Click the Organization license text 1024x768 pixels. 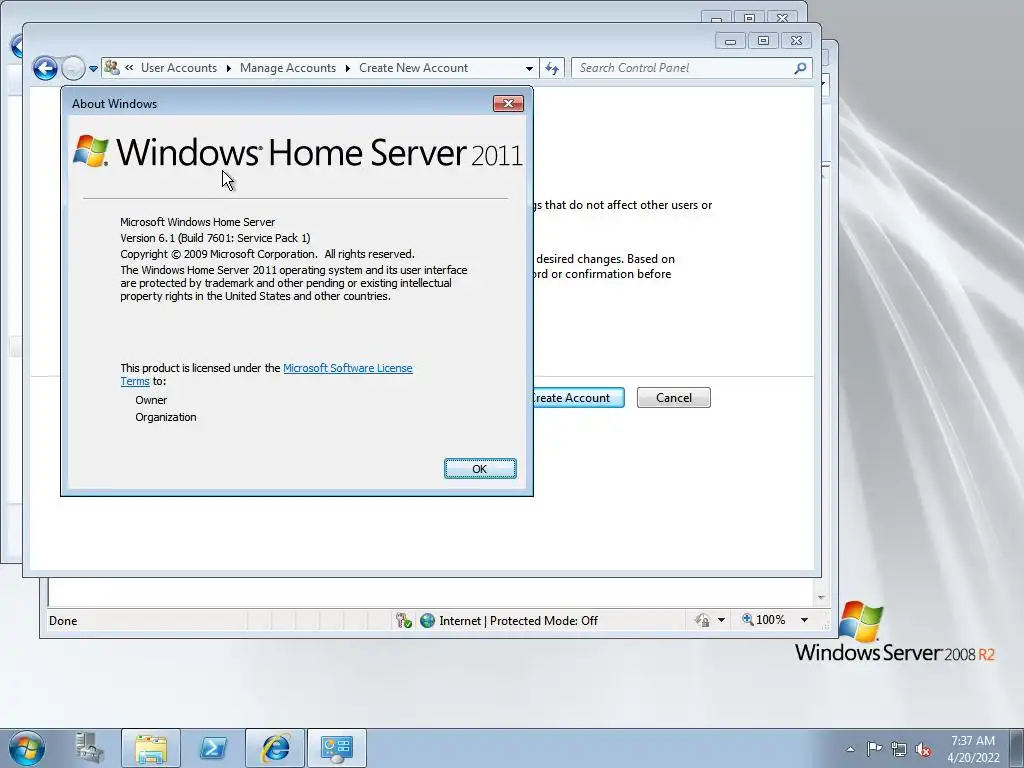point(166,417)
